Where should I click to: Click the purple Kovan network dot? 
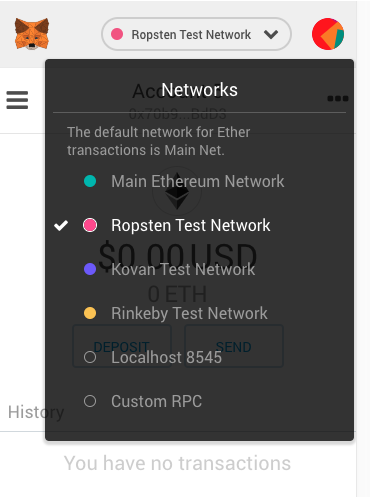[90, 269]
